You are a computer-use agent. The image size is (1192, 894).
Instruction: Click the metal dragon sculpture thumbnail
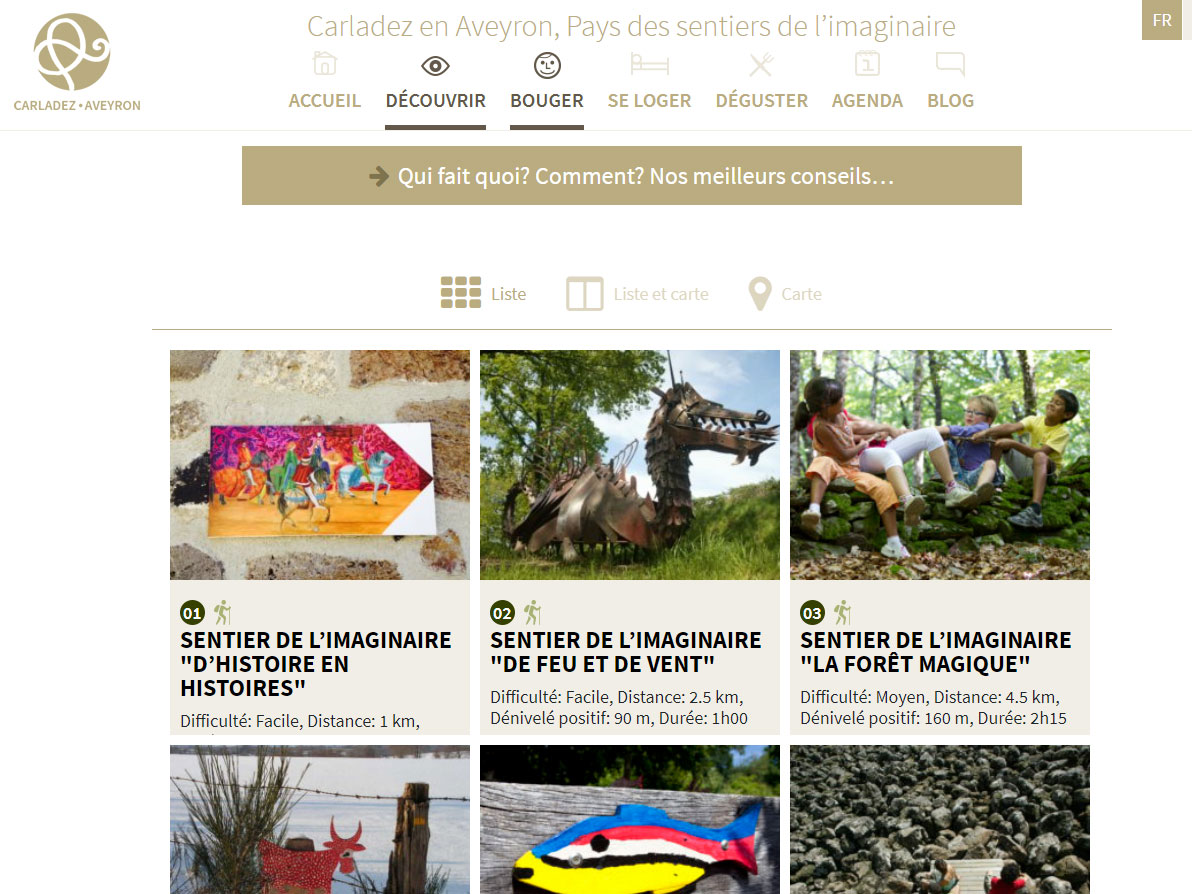[x=629, y=465]
